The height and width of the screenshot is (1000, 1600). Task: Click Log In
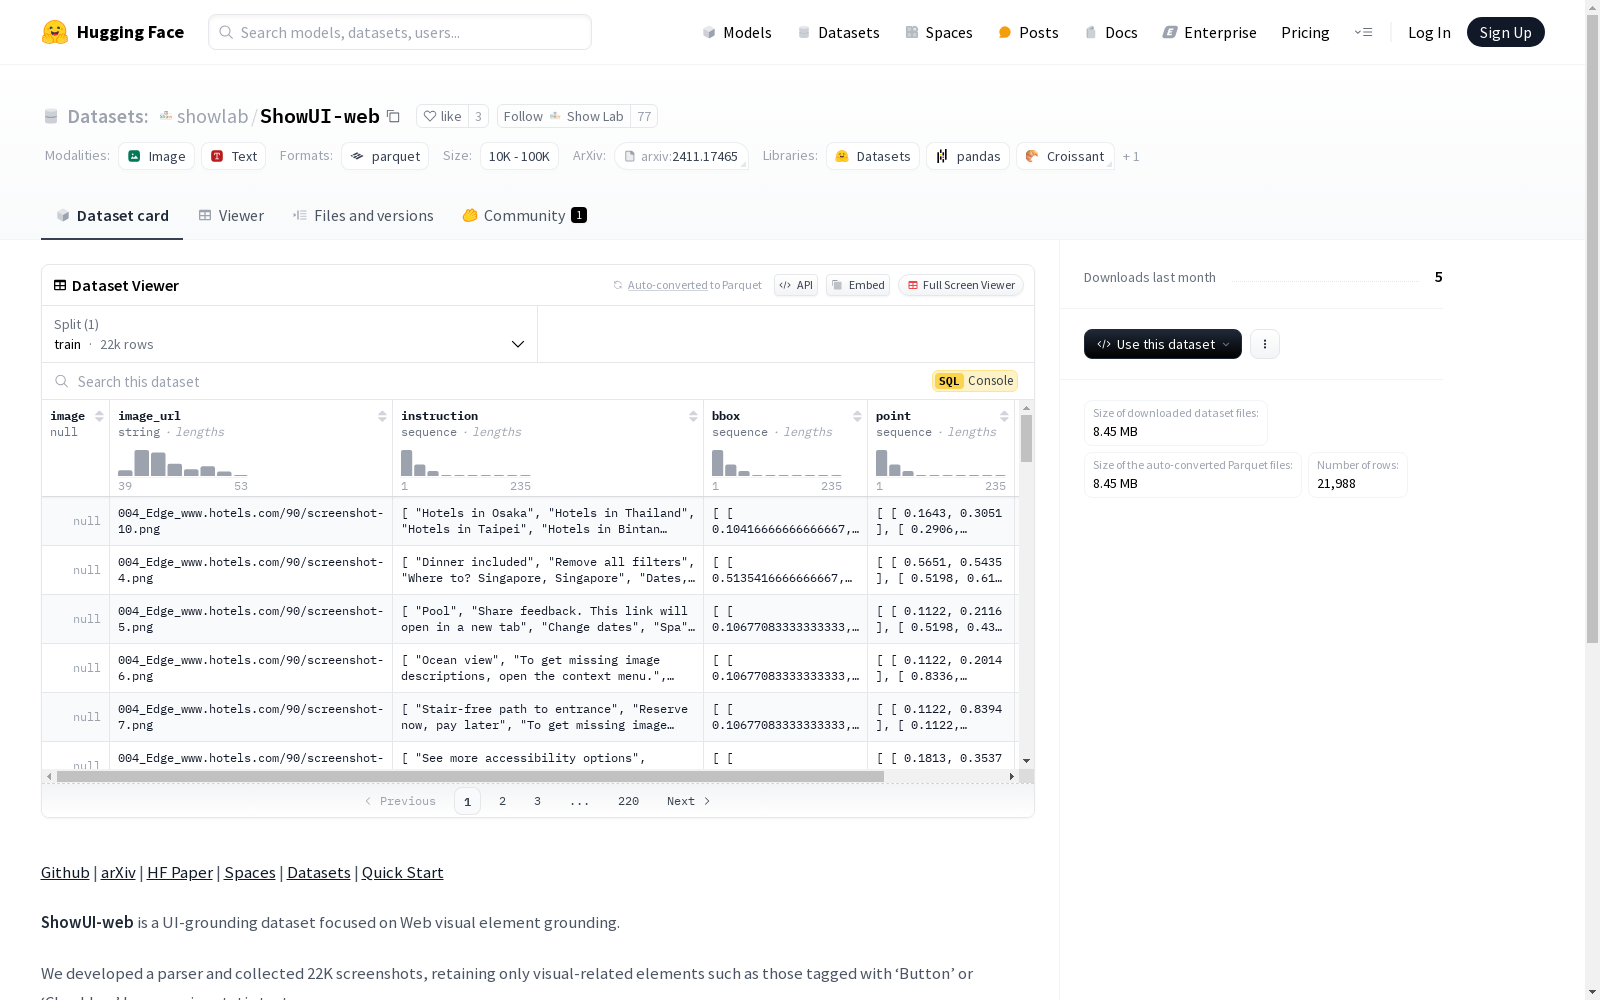point(1429,32)
